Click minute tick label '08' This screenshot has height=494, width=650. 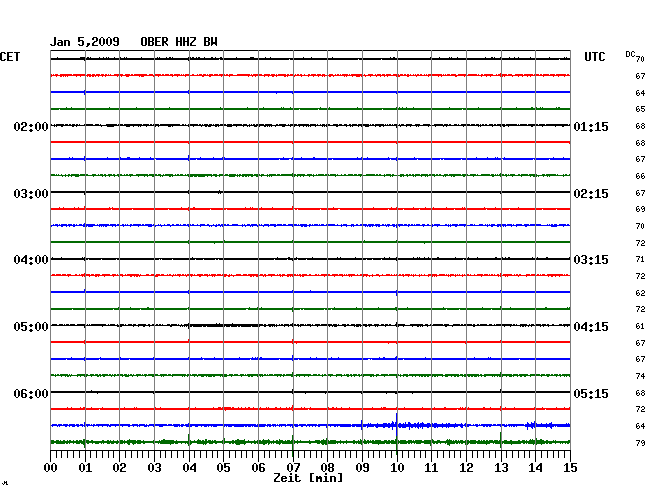327,467
